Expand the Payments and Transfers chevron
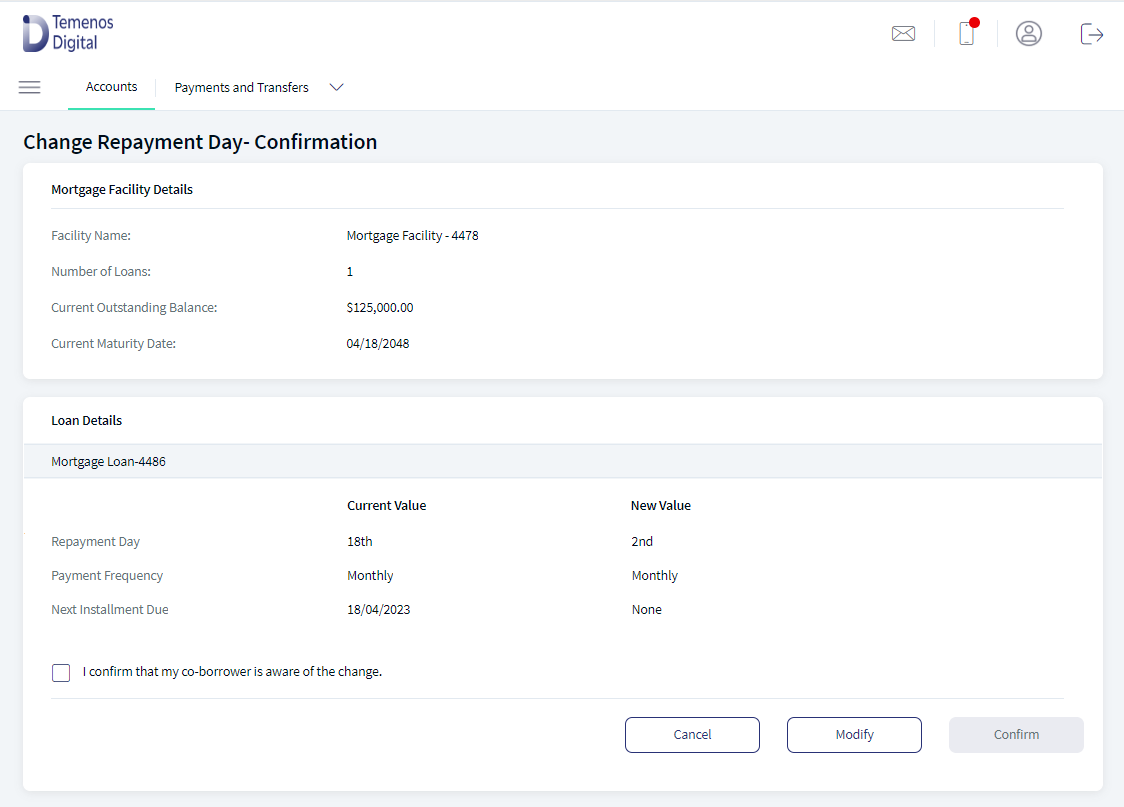Screen dimensions: 1124x807 tap(336, 87)
